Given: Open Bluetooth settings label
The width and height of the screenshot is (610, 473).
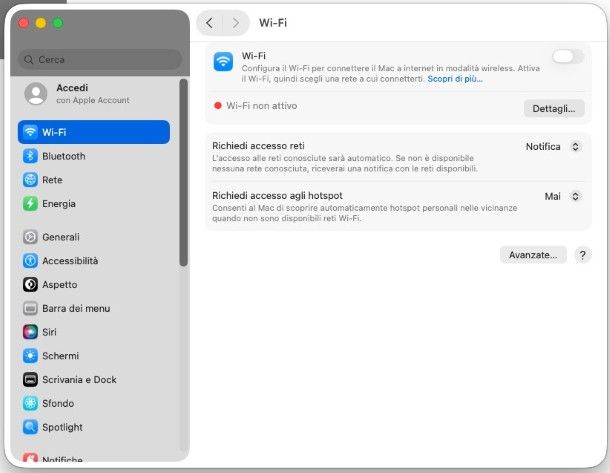Looking at the screenshot, I should tap(64, 156).
